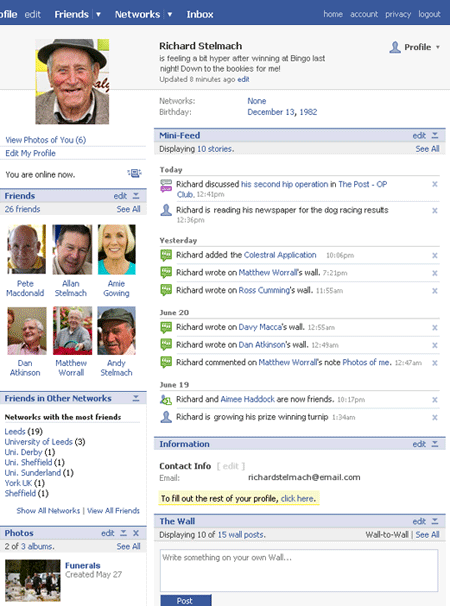
Task: Open Friends in the top navigation
Action: coord(71,14)
